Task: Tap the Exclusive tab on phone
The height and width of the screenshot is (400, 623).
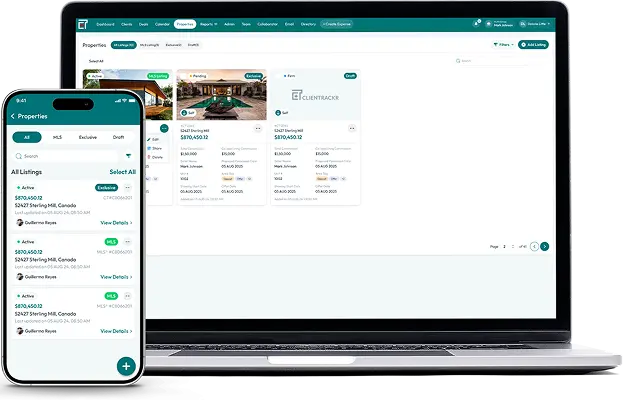Action: (88, 137)
